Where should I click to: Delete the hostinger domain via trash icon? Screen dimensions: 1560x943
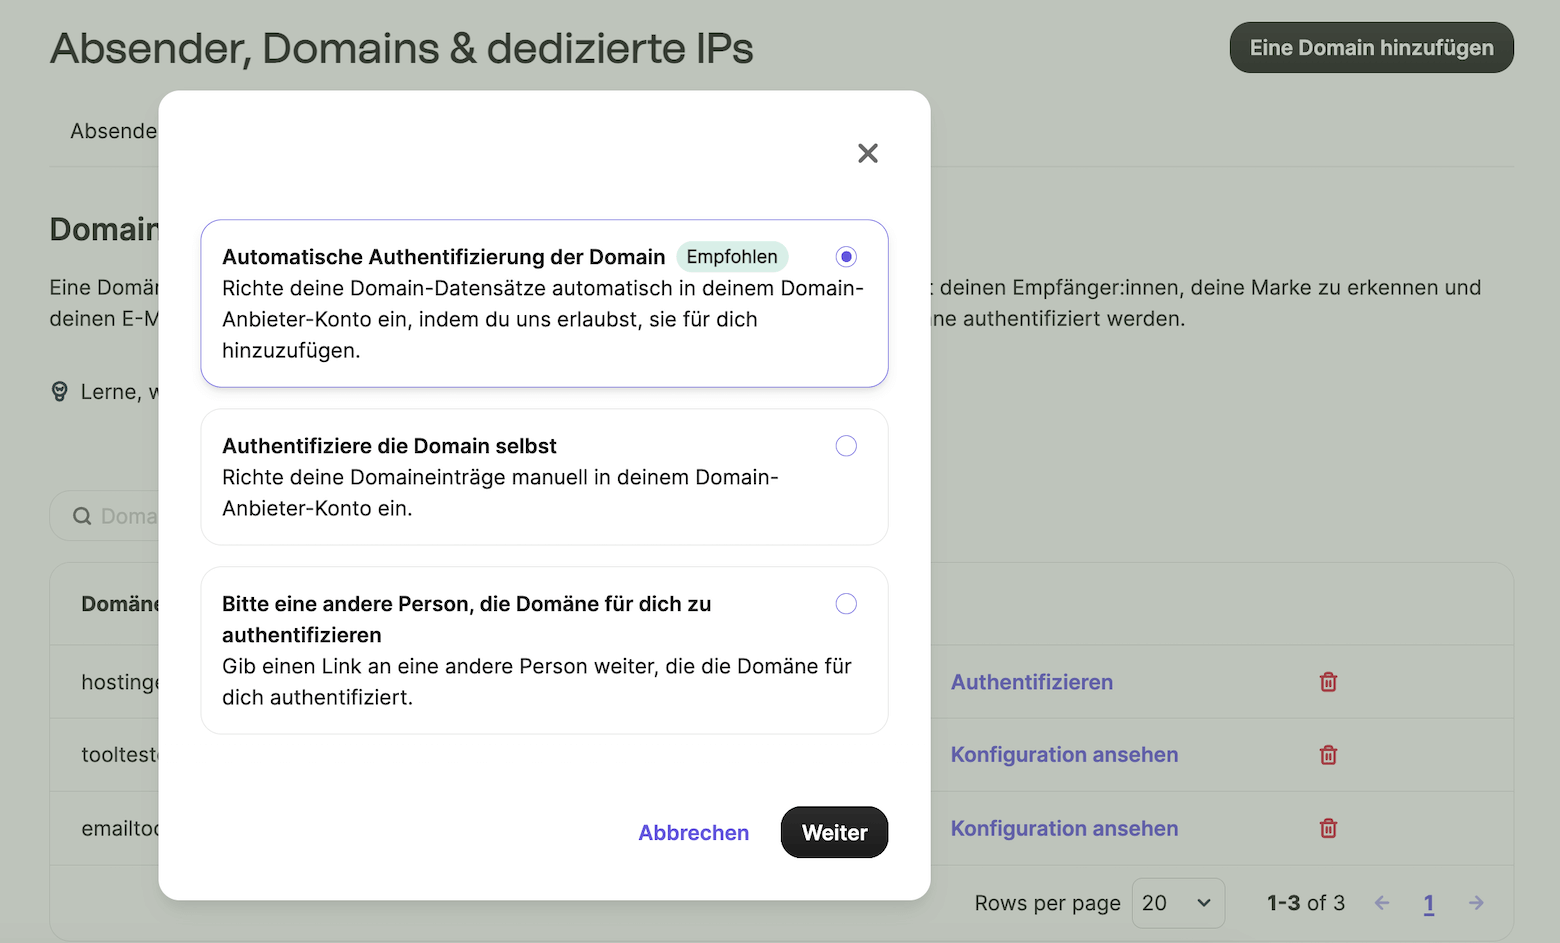click(1328, 681)
